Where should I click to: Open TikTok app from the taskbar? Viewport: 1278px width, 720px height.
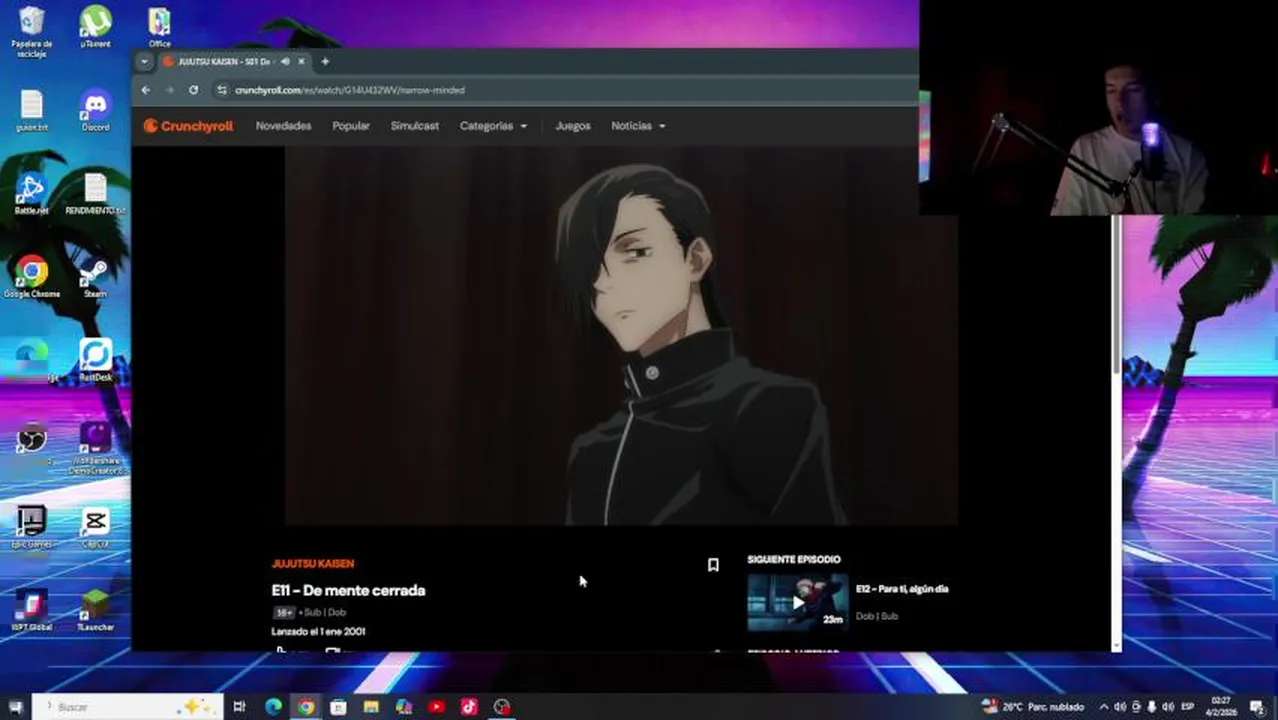(469, 707)
